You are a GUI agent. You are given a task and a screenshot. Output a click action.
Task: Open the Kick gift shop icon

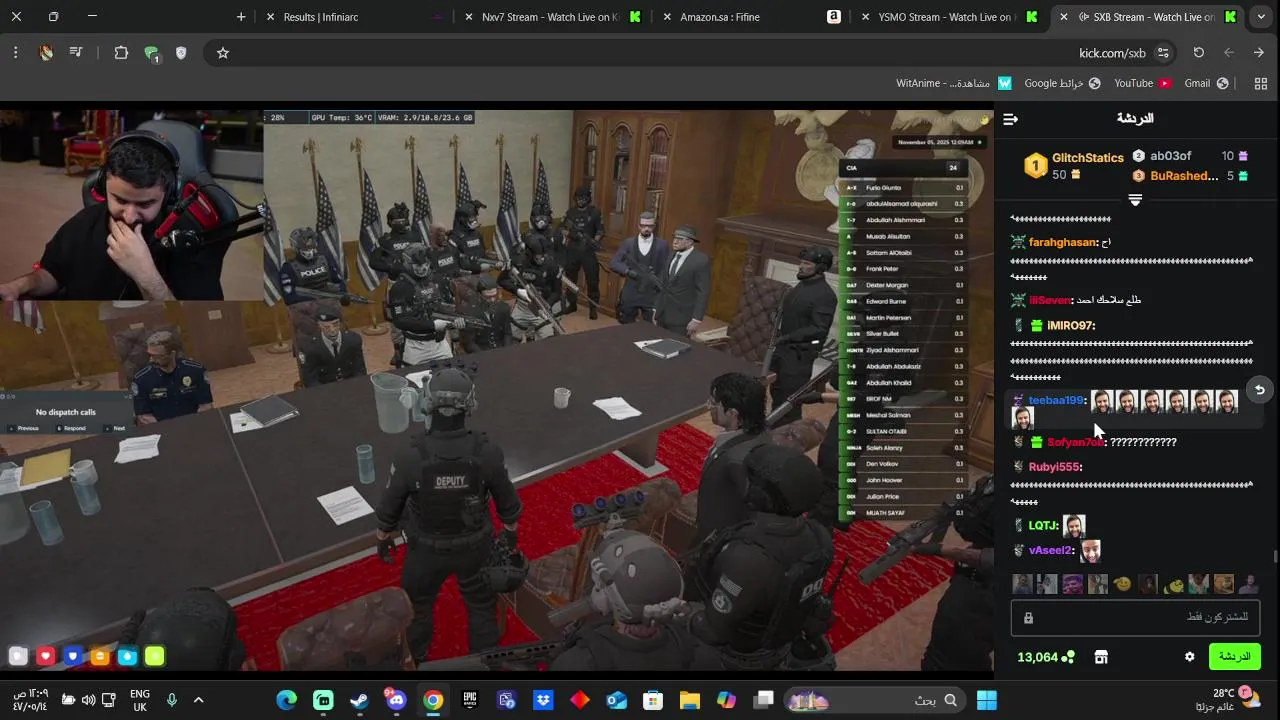pos(1101,657)
